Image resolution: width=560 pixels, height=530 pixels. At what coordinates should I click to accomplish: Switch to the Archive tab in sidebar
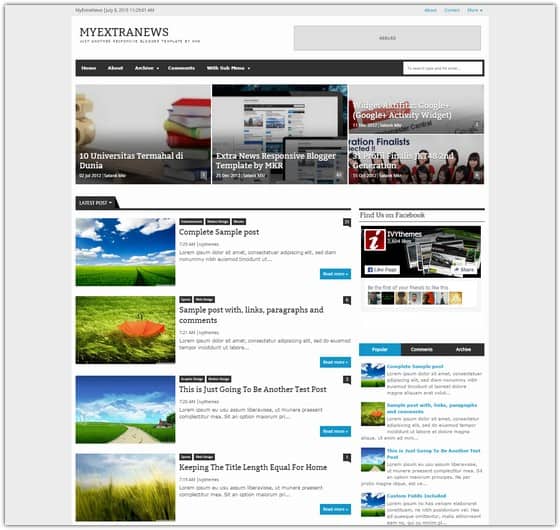click(464, 349)
